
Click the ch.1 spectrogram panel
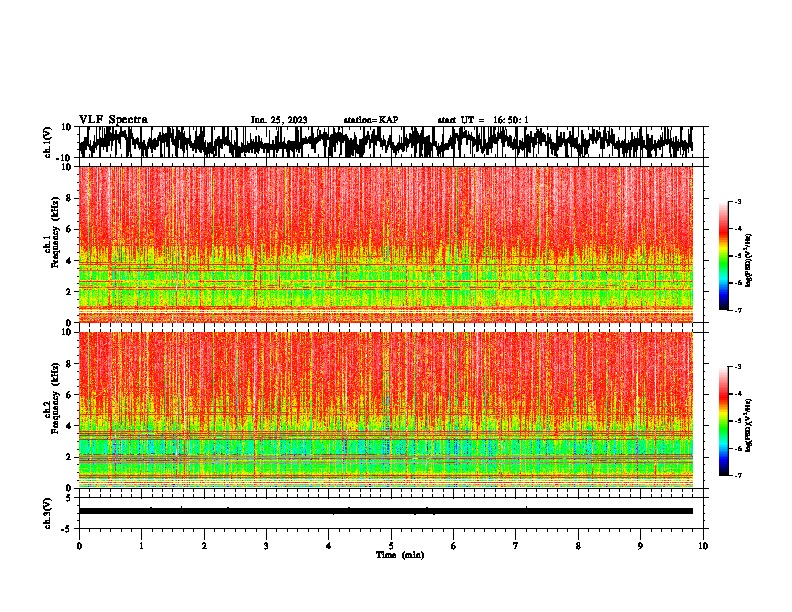385,244
